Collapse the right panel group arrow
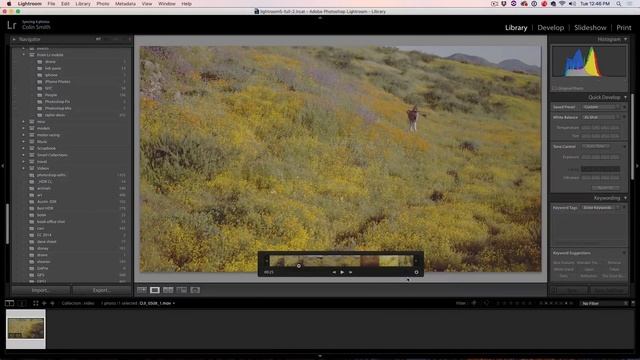This screenshot has width=640, height=360. click(x=637, y=166)
